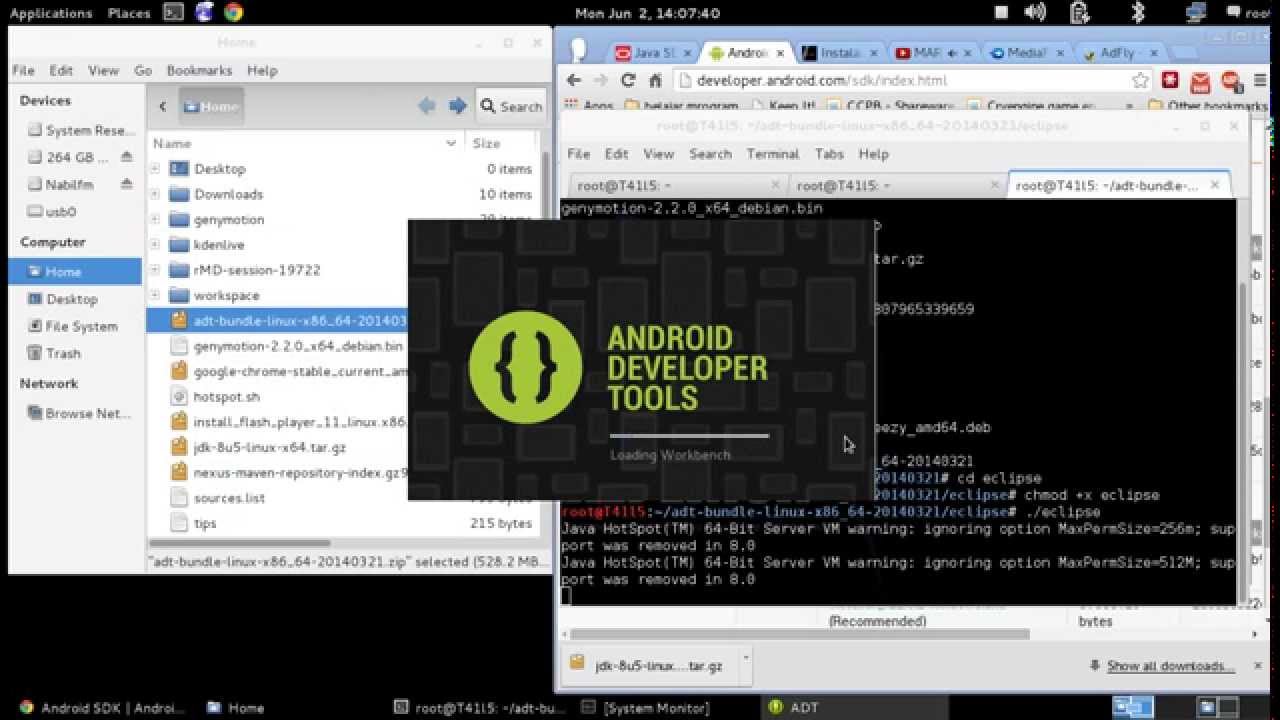The width and height of the screenshot is (1280, 720).
Task: Open the Tabs menu in the terminal window
Action: tap(829, 154)
